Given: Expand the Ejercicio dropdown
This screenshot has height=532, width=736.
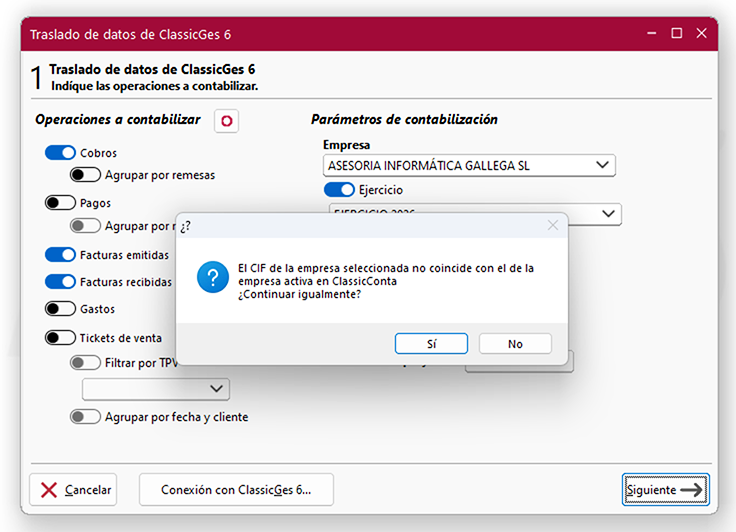Looking at the screenshot, I should [x=607, y=214].
